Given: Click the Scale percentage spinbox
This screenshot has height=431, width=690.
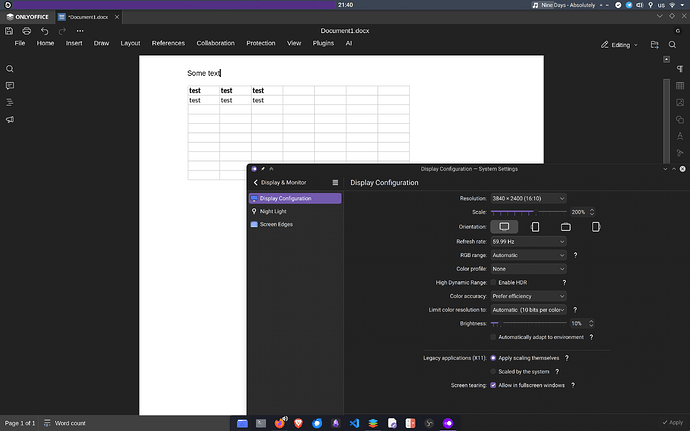Looking at the screenshot, I should (x=582, y=212).
